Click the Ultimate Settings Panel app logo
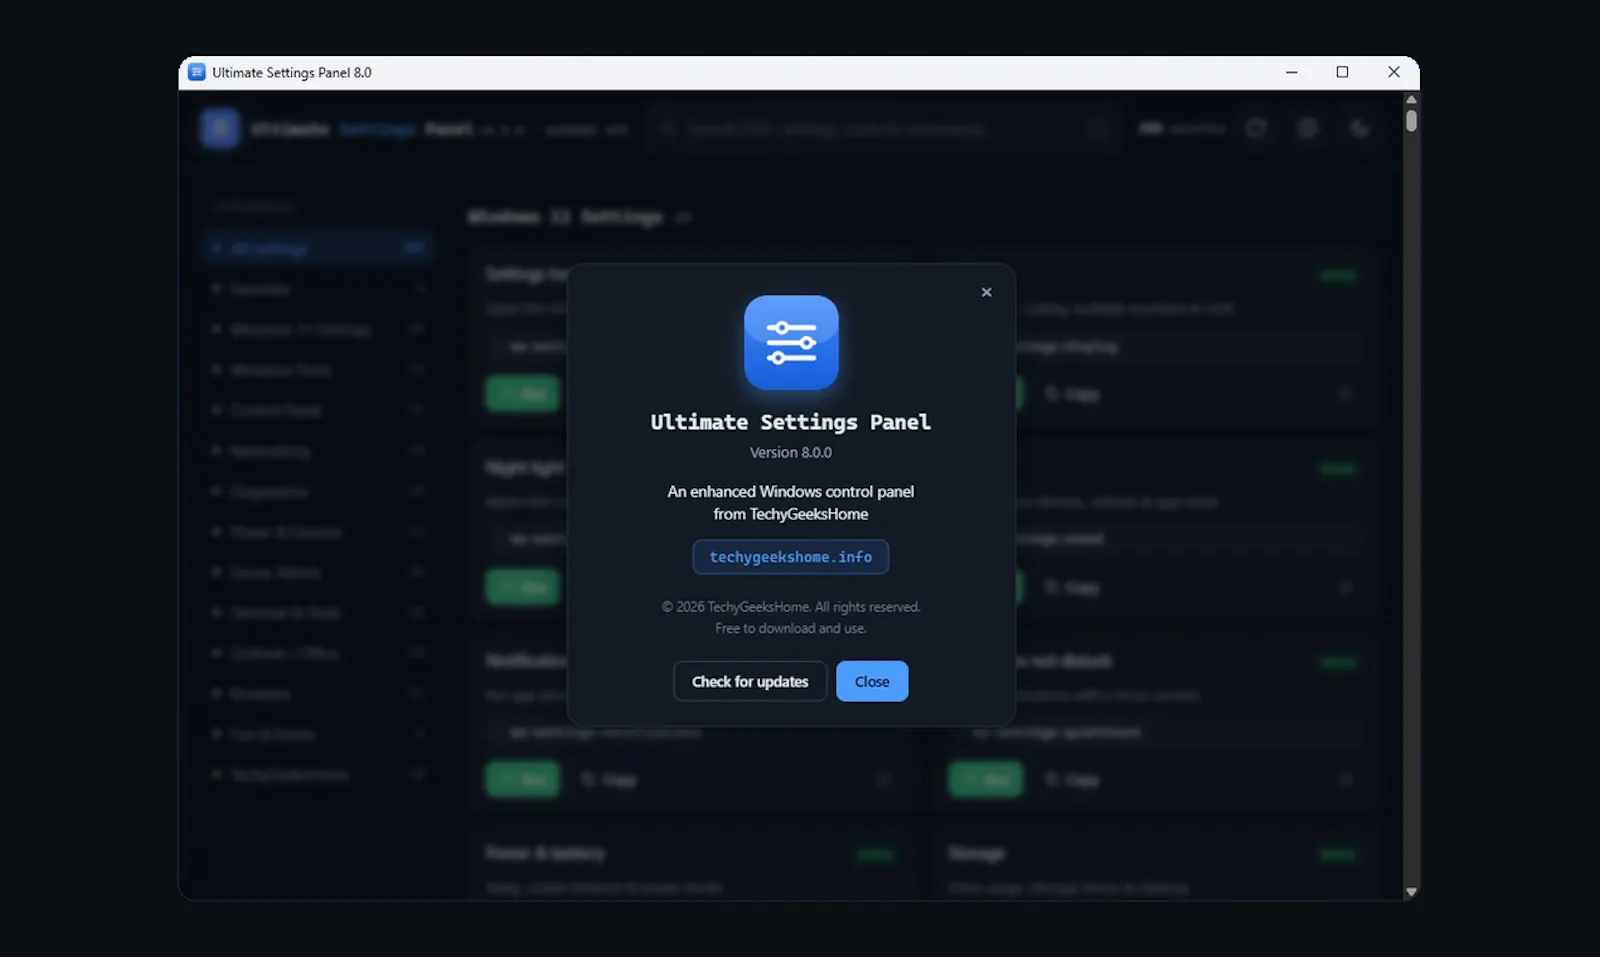1600x957 pixels. 791,342
